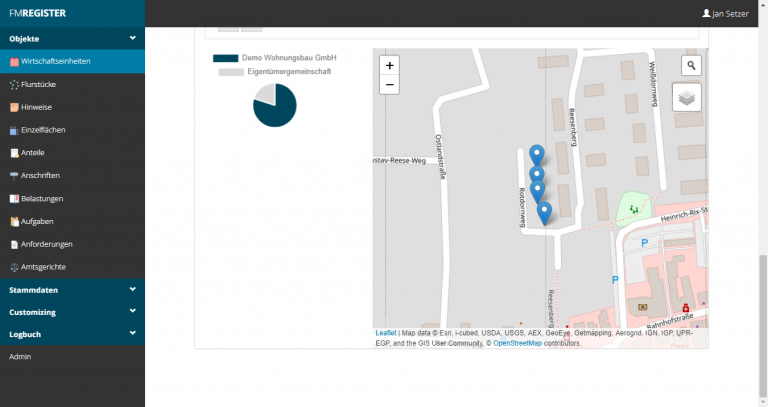Open the Aufgaben menu entry
This screenshot has width=768, height=407.
click(72, 221)
